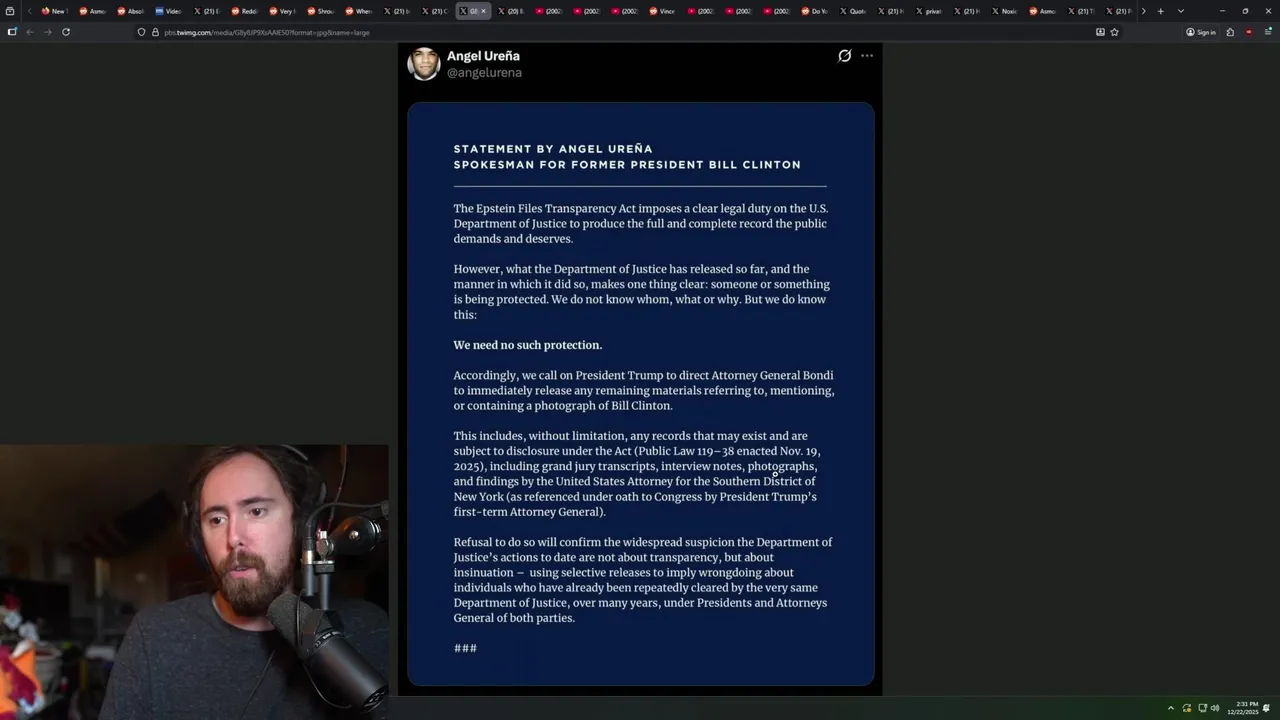The width and height of the screenshot is (1280, 720).
Task: Switch to the 'Quote' X tab
Action: coord(853,11)
